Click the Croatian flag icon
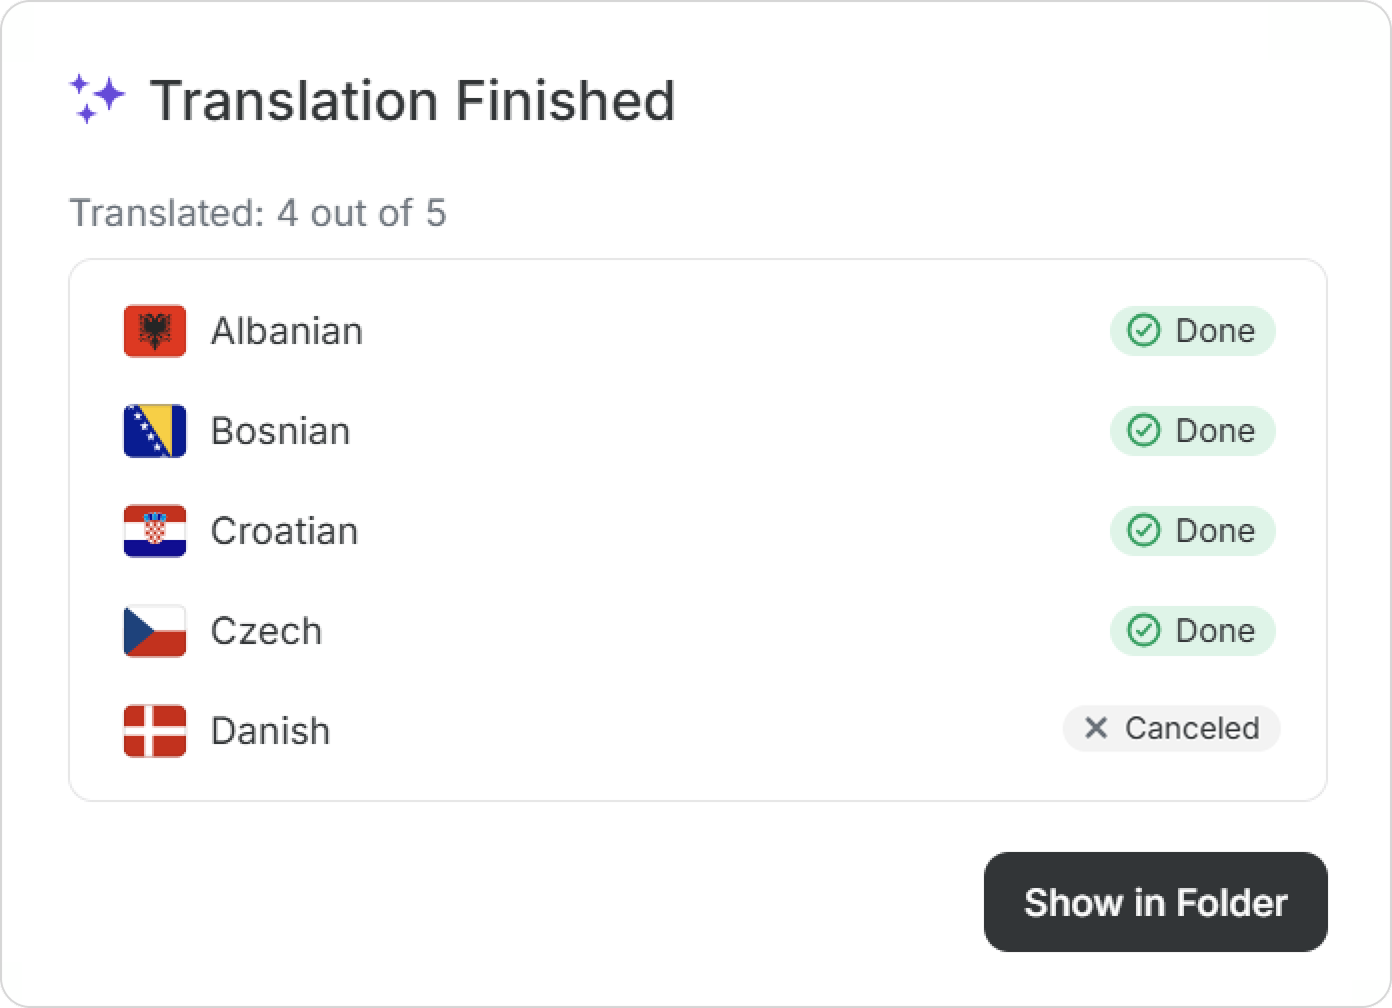The width and height of the screenshot is (1392, 1008). pyautogui.click(x=155, y=531)
